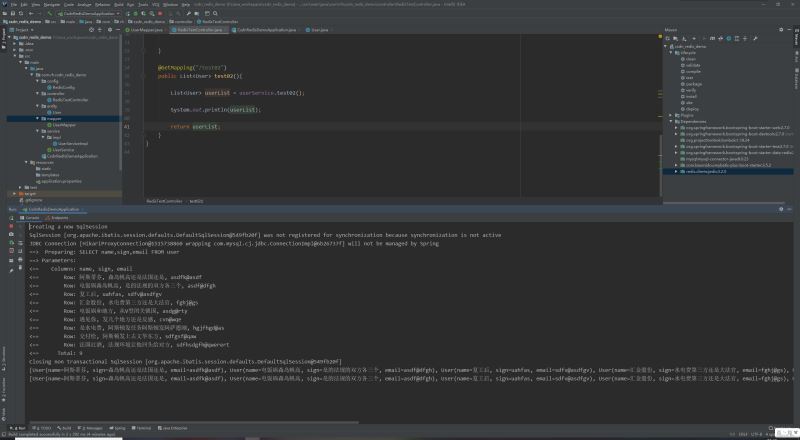This screenshot has height=440, width=800.
Task: Select RedisConfig in the project tree
Action: pyautogui.click(x=63, y=87)
